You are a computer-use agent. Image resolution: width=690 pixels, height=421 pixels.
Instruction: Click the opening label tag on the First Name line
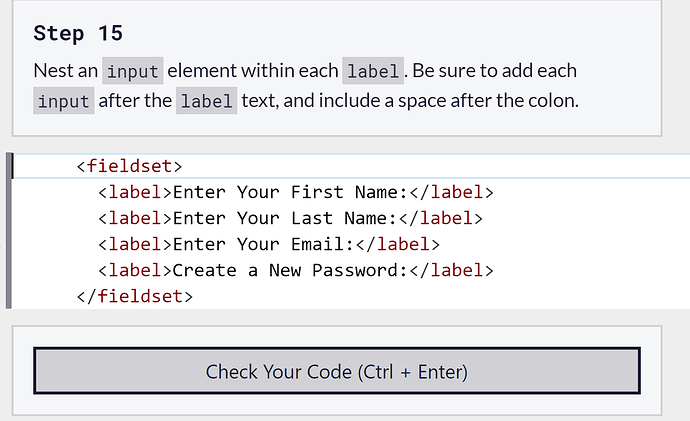pos(135,192)
